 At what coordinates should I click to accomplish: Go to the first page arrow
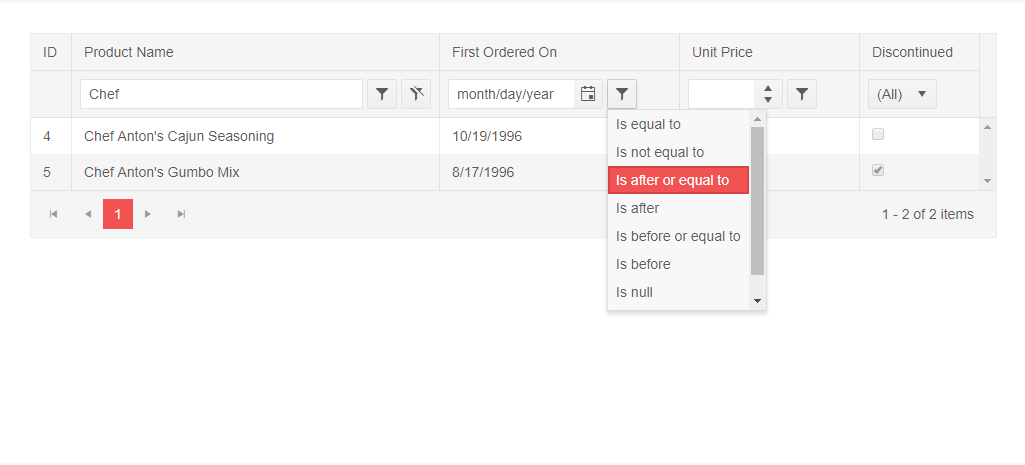(54, 214)
